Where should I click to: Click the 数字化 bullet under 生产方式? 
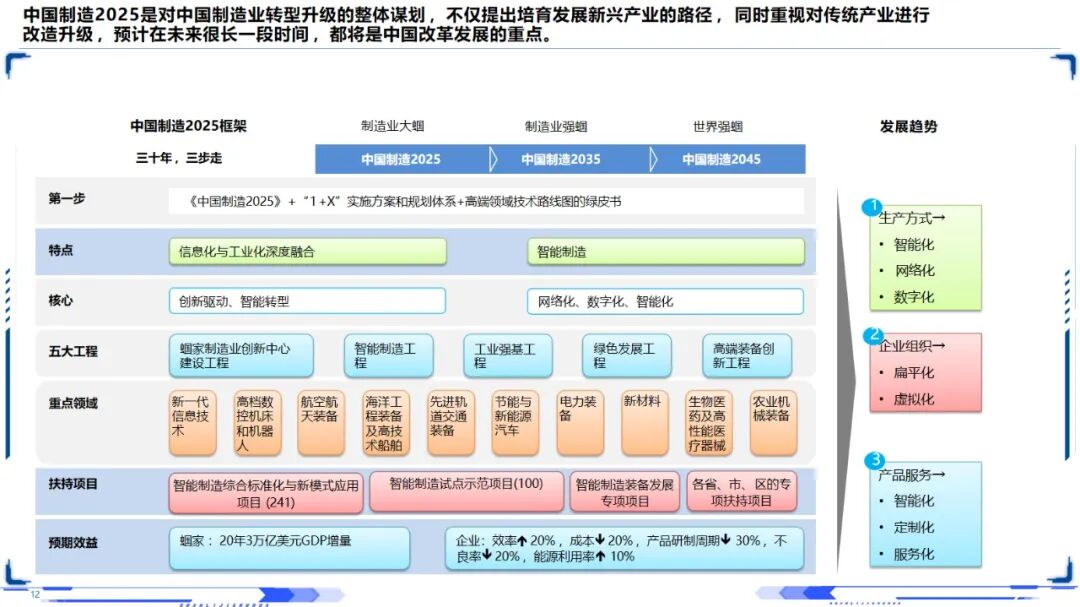point(914,298)
